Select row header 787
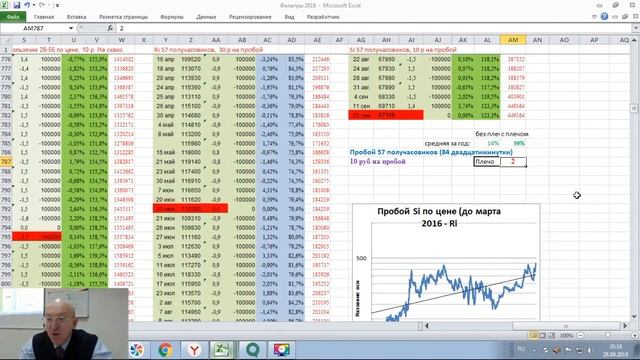 (x=6, y=162)
